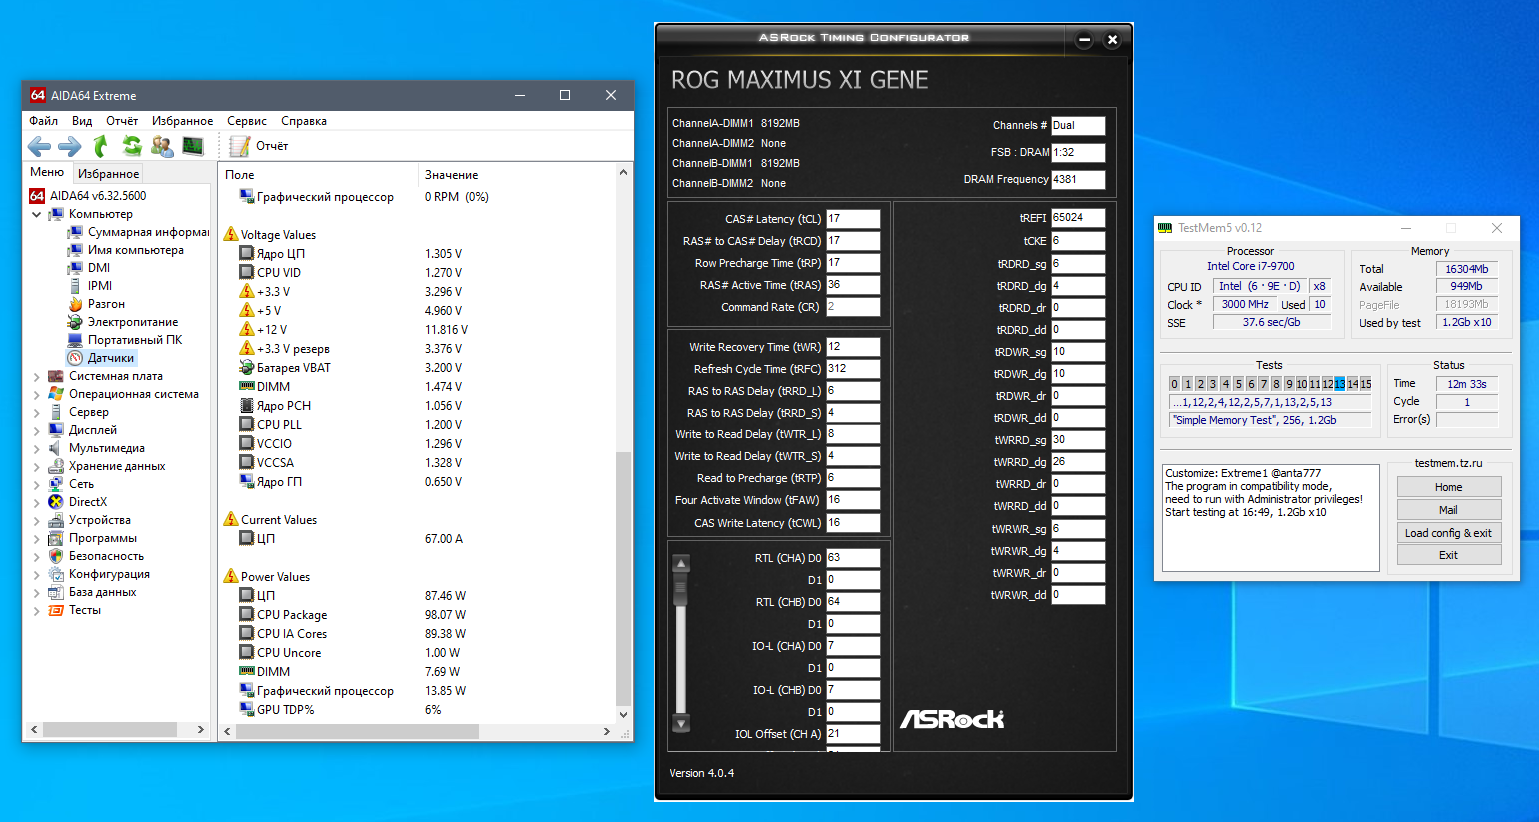
Task: Open the Сервис menu
Action: point(247,121)
